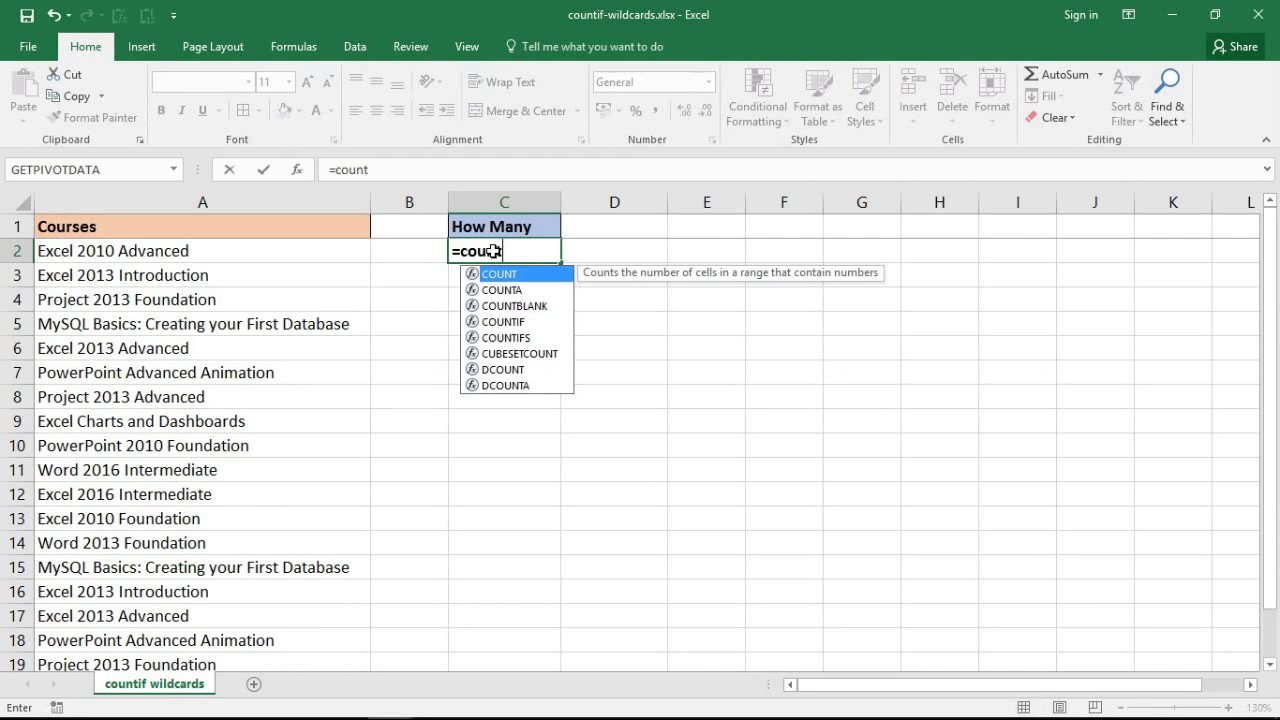Click the Cut scissors command
Screen dimensions: 1280x720
[64, 75]
